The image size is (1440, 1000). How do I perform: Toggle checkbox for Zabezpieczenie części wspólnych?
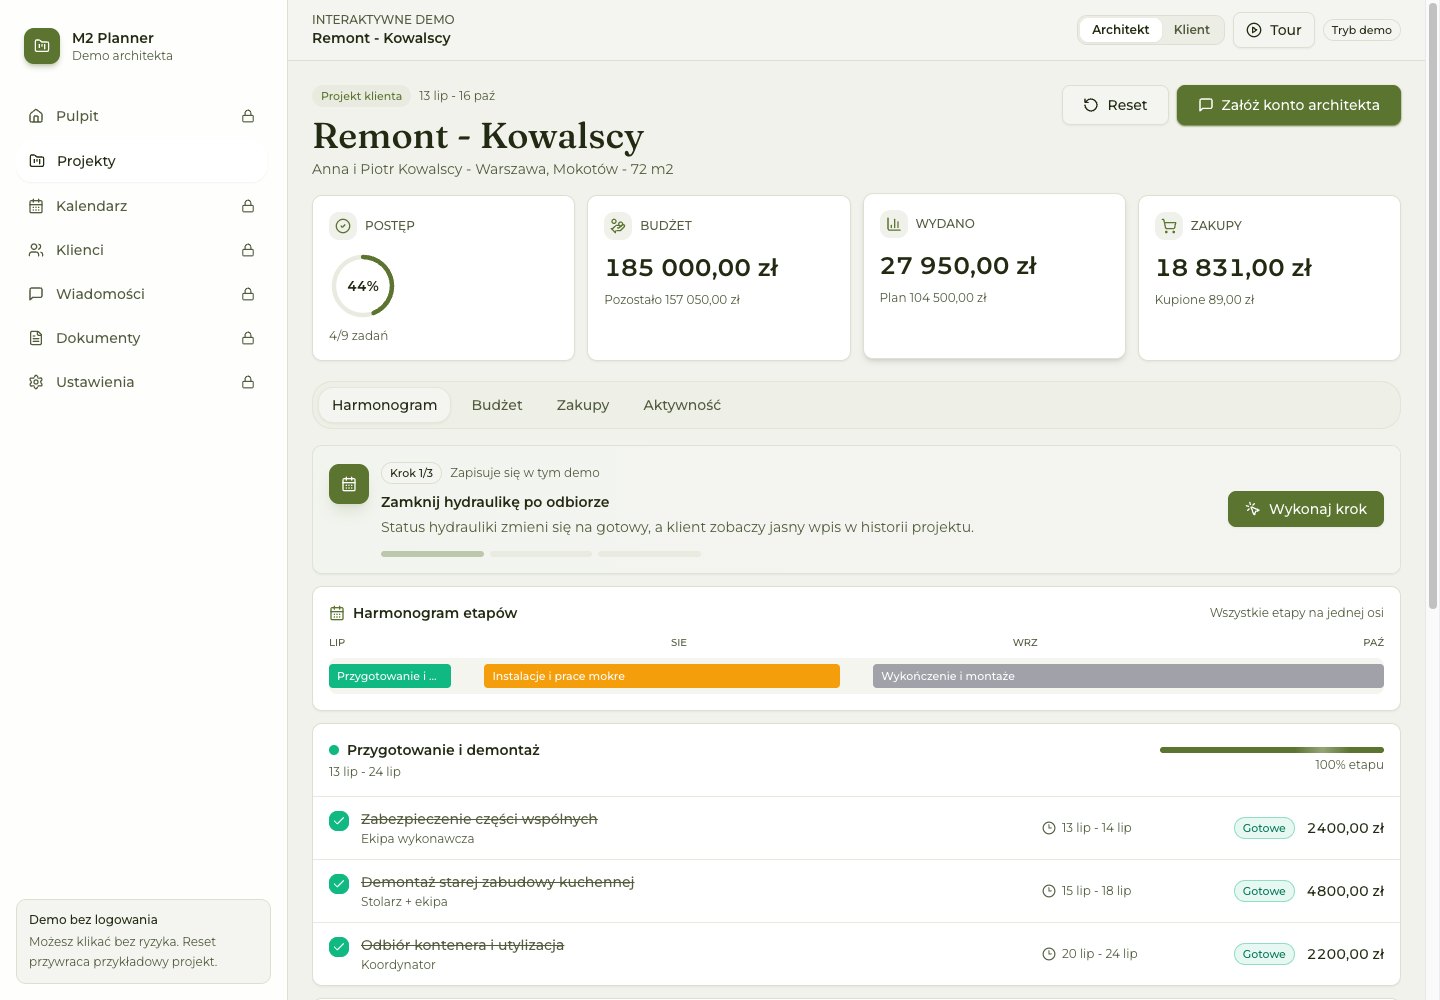coord(339,821)
